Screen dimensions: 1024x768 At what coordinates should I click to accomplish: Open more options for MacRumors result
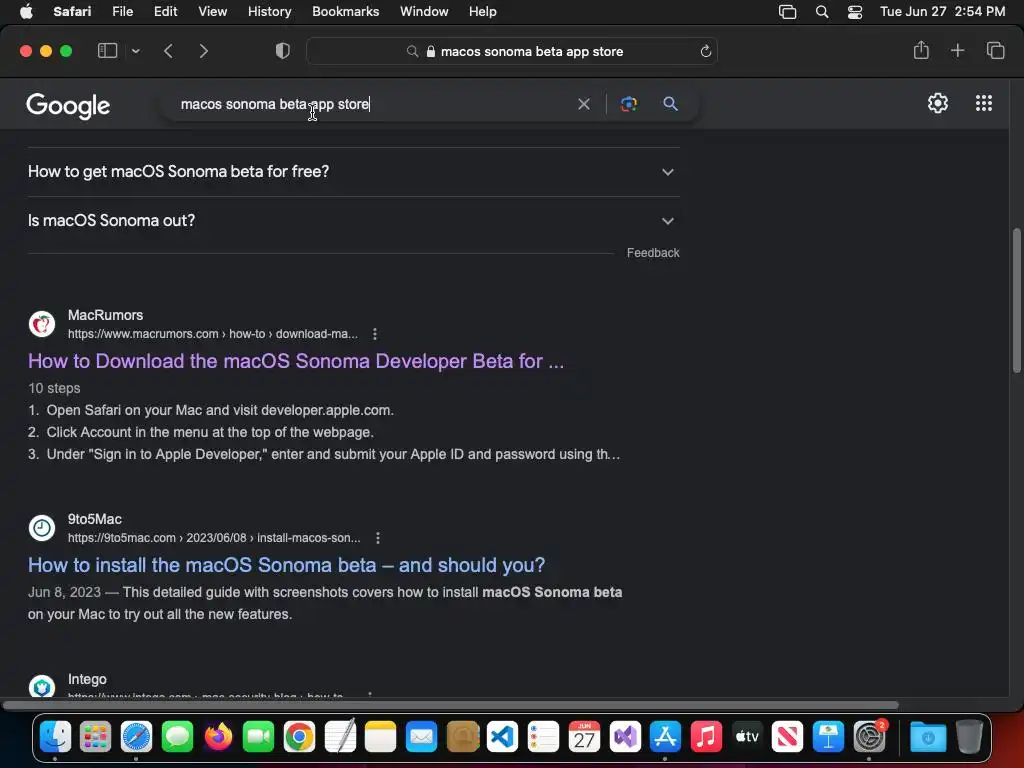click(x=375, y=334)
